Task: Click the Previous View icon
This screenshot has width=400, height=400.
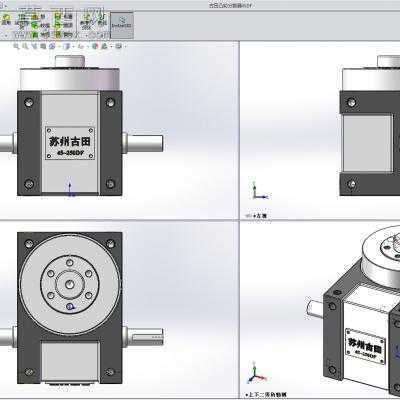Action: [x=34, y=46]
